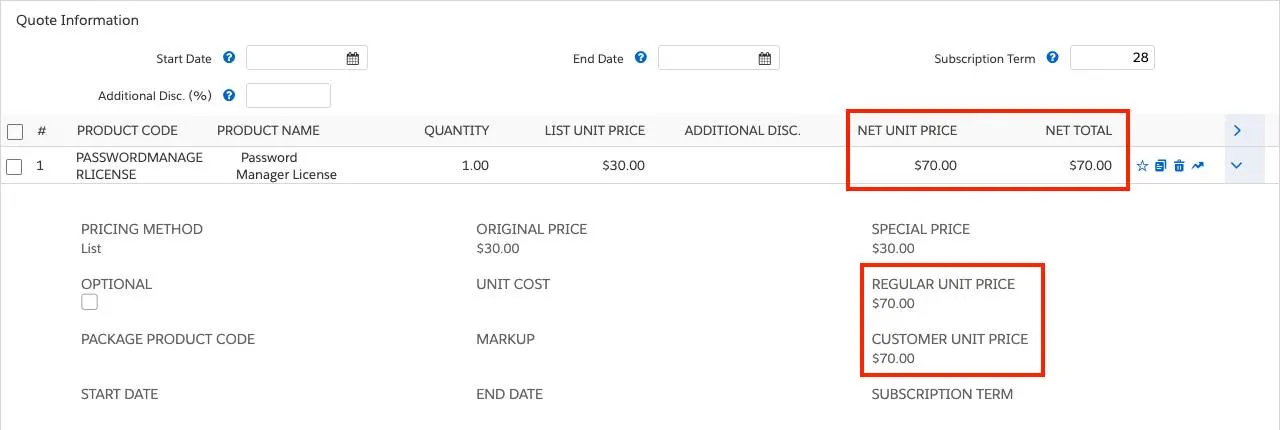1280x430 pixels.
Task: Click Start Date help info icon
Action: click(229, 58)
